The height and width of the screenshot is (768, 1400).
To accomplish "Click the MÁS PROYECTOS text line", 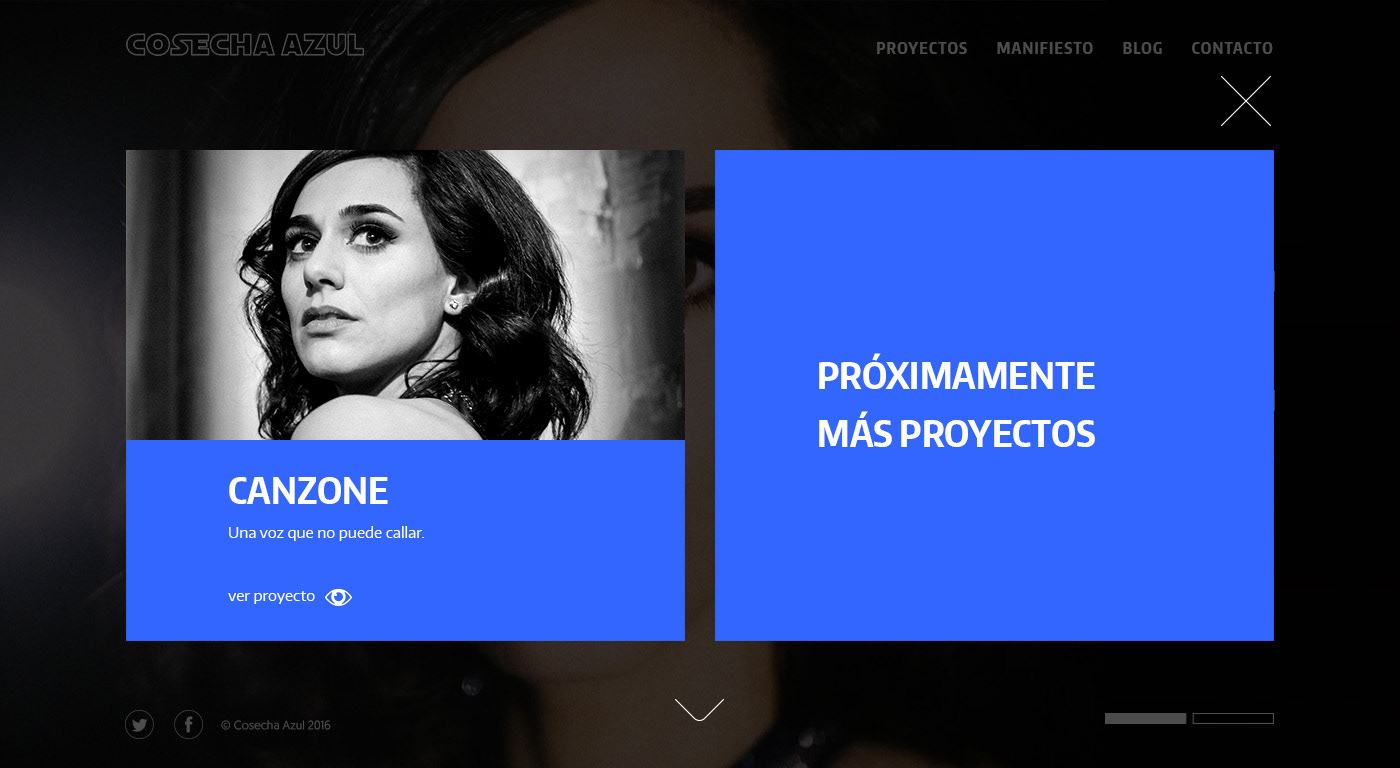I will tap(956, 434).
